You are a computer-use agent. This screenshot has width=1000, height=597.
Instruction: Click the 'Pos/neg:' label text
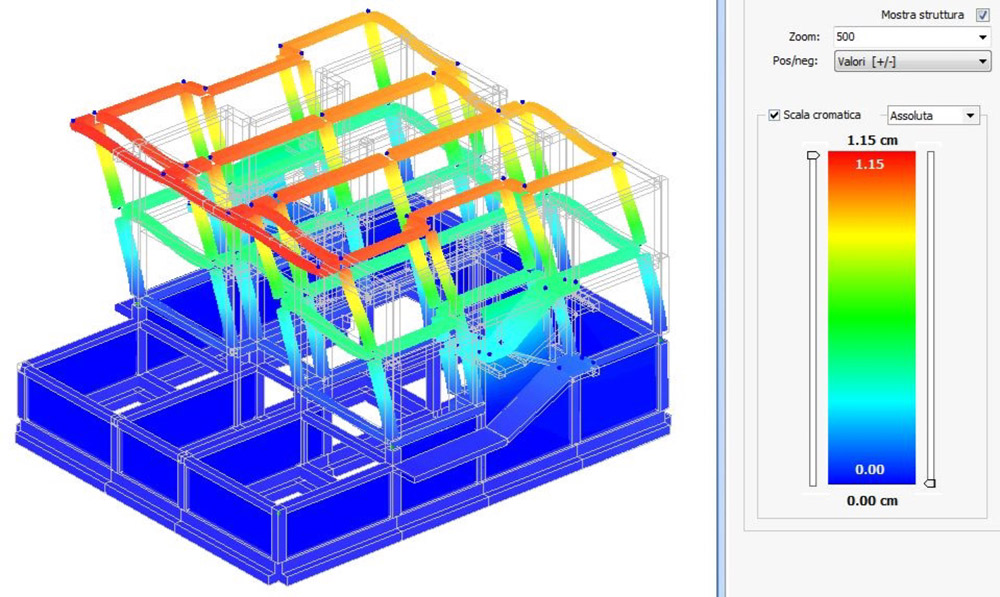click(x=795, y=61)
